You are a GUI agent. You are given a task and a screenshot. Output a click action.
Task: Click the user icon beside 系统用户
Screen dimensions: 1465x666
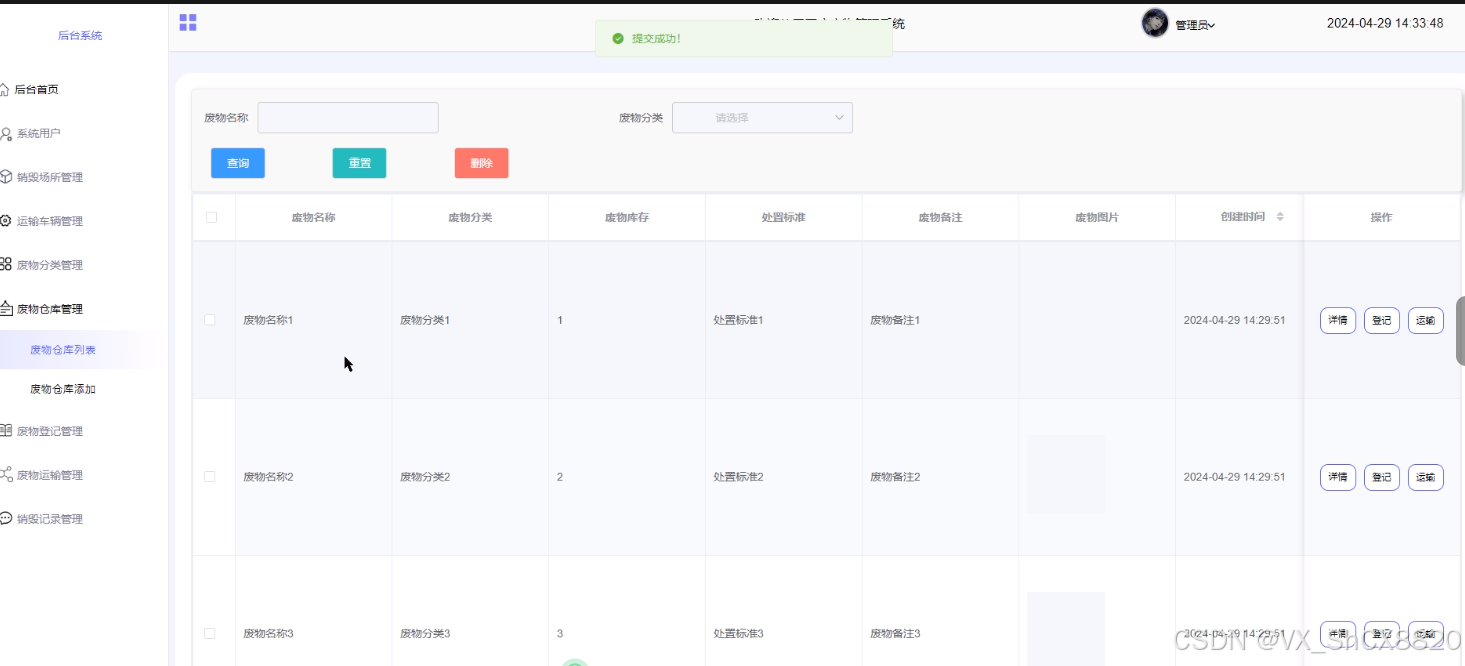[x=6, y=133]
